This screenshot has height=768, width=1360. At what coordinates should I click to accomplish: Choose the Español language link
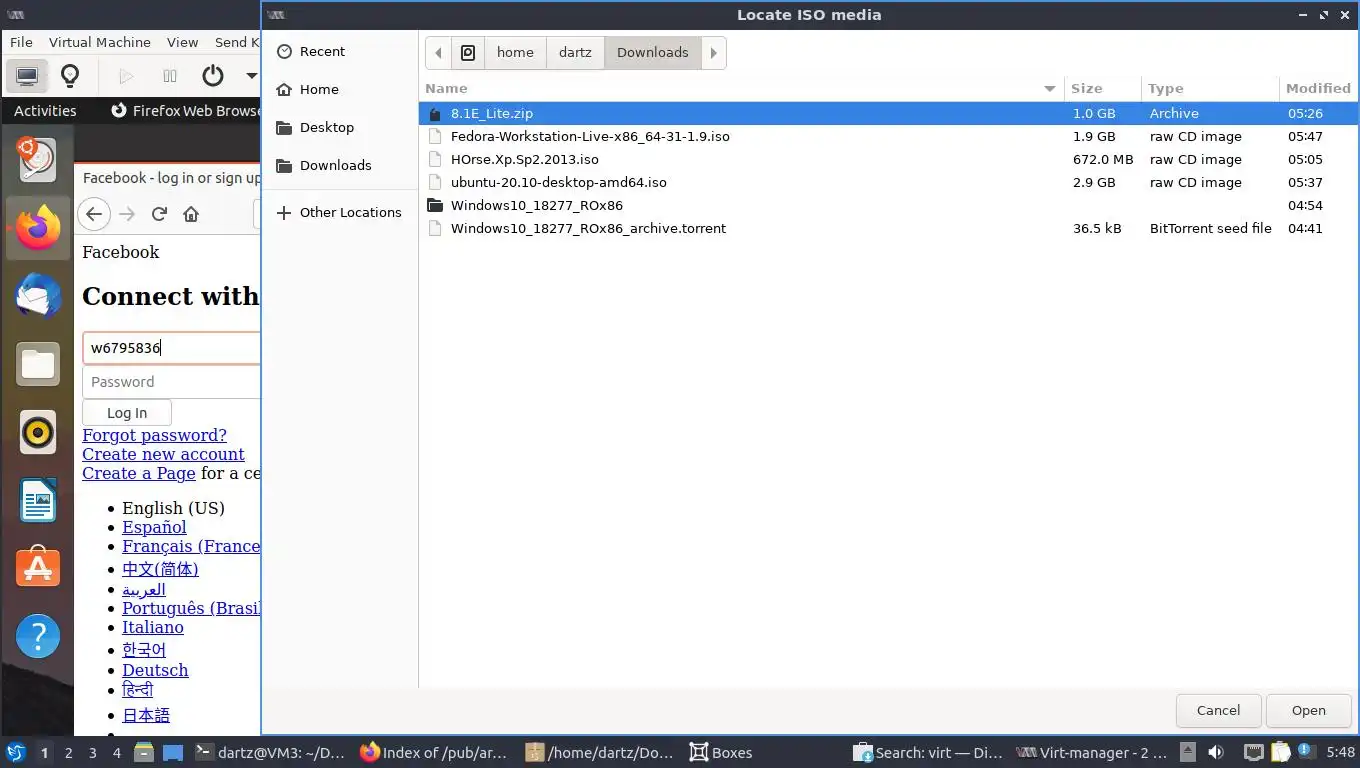click(154, 527)
